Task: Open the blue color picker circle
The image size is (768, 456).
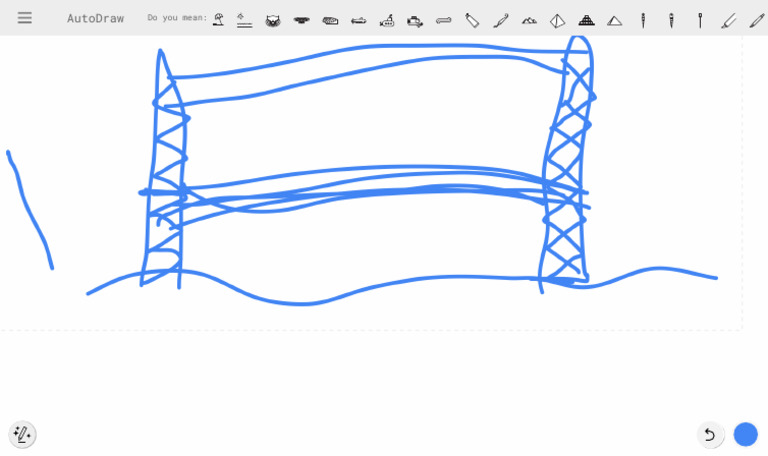Action: (745, 434)
